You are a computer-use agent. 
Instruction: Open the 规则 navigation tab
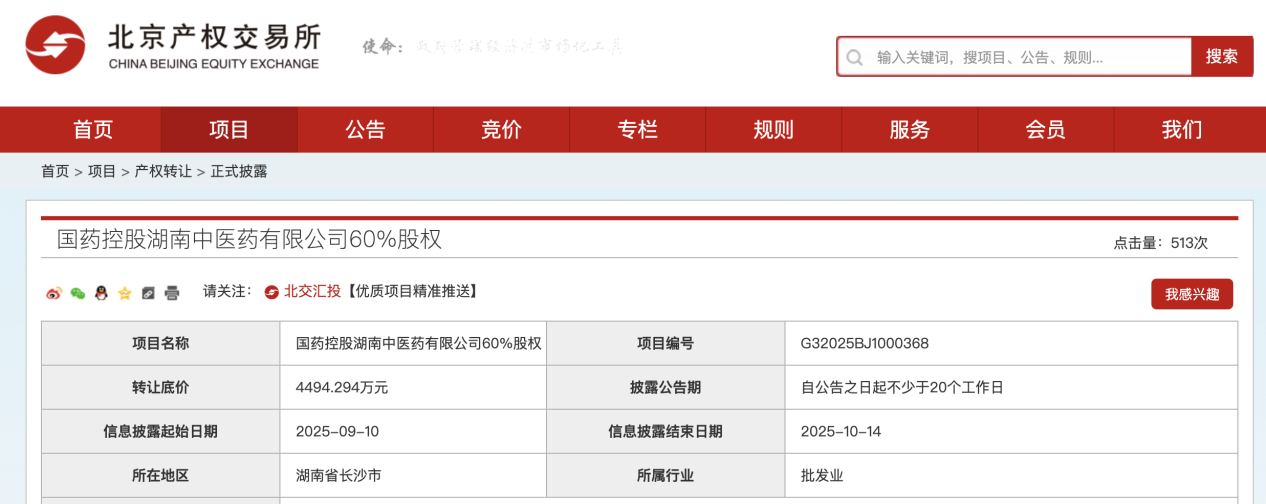click(773, 130)
